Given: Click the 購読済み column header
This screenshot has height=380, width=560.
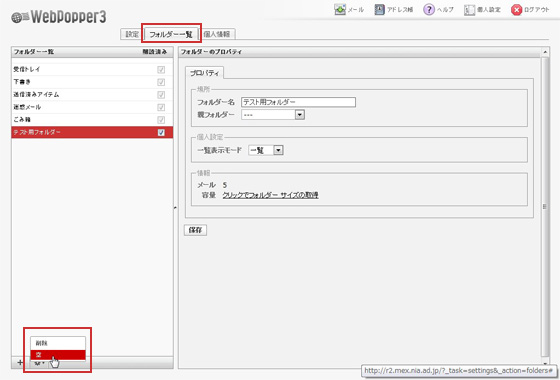Looking at the screenshot, I should tap(155, 52).
